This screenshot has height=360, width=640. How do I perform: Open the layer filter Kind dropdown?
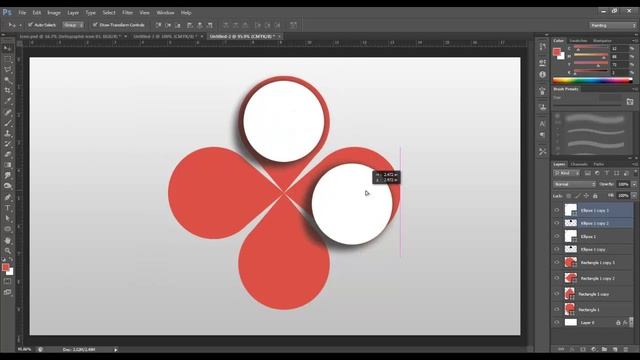coord(567,173)
